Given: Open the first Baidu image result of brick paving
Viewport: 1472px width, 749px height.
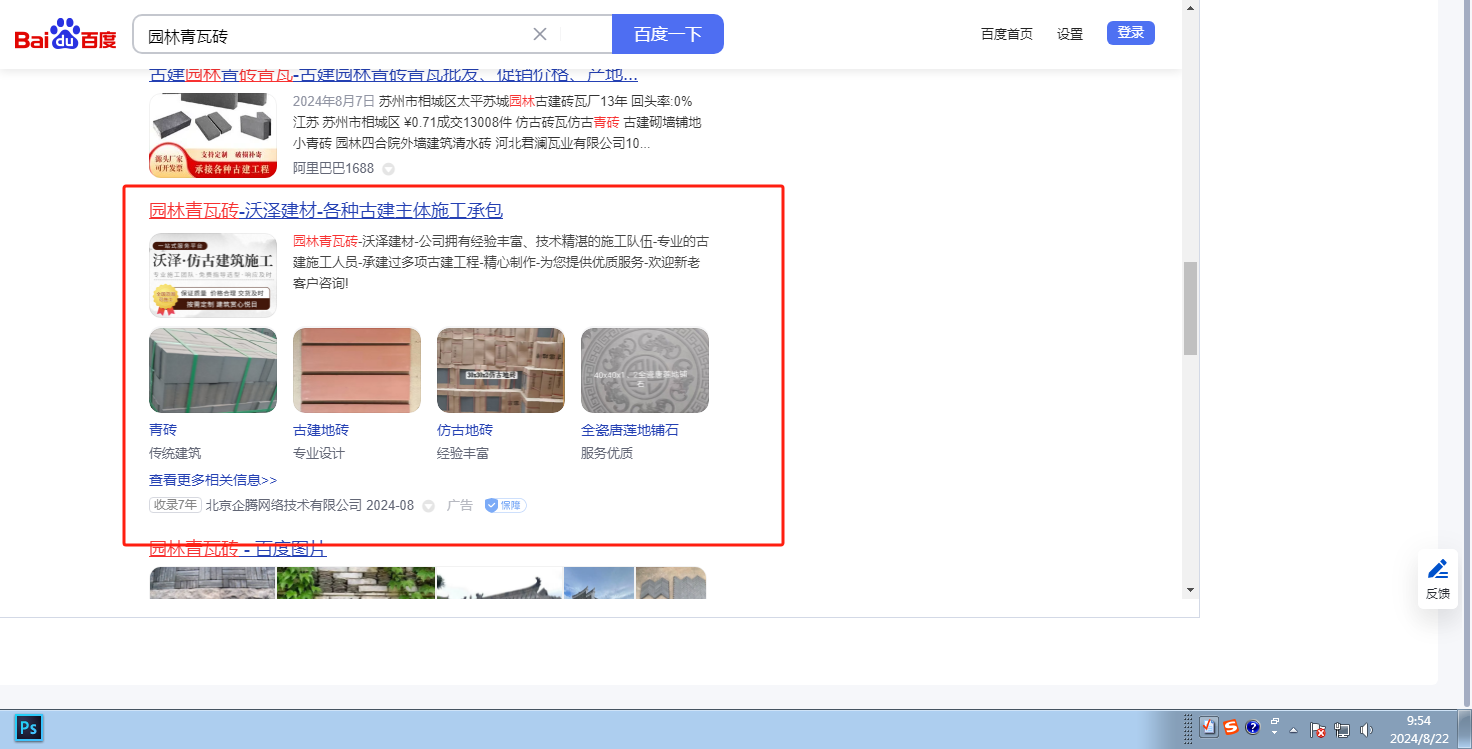Looking at the screenshot, I should click(x=212, y=583).
